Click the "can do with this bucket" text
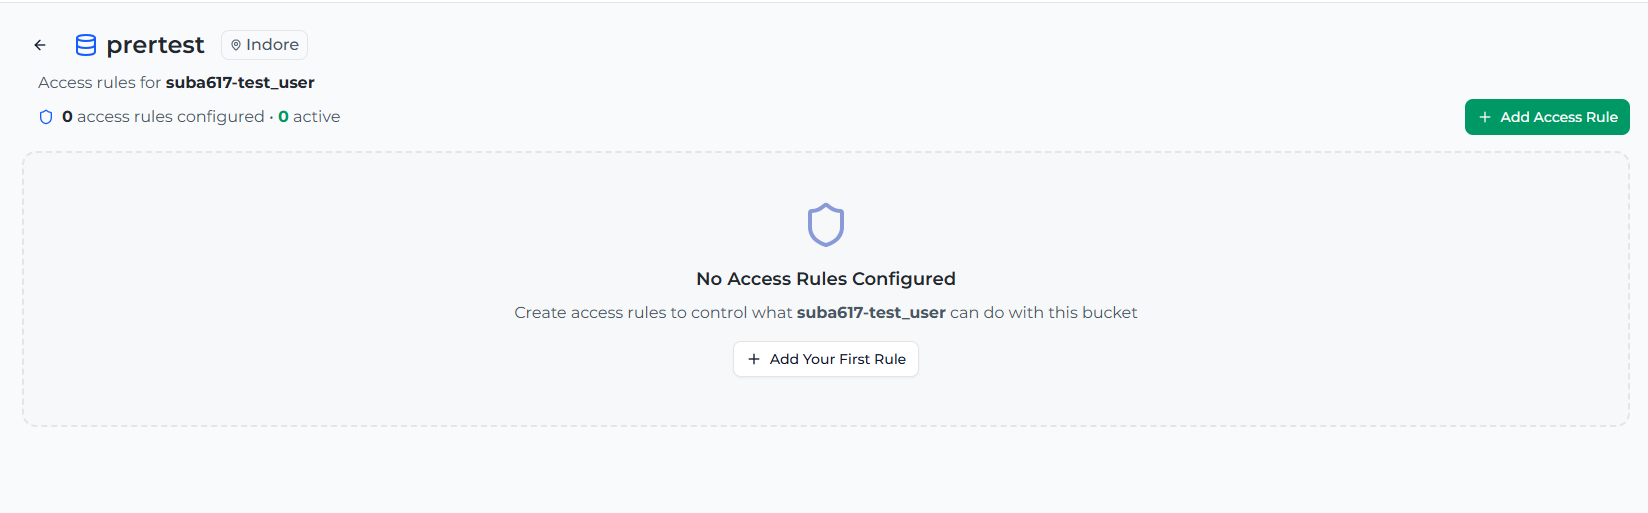The height and width of the screenshot is (513, 1648). point(1043,313)
